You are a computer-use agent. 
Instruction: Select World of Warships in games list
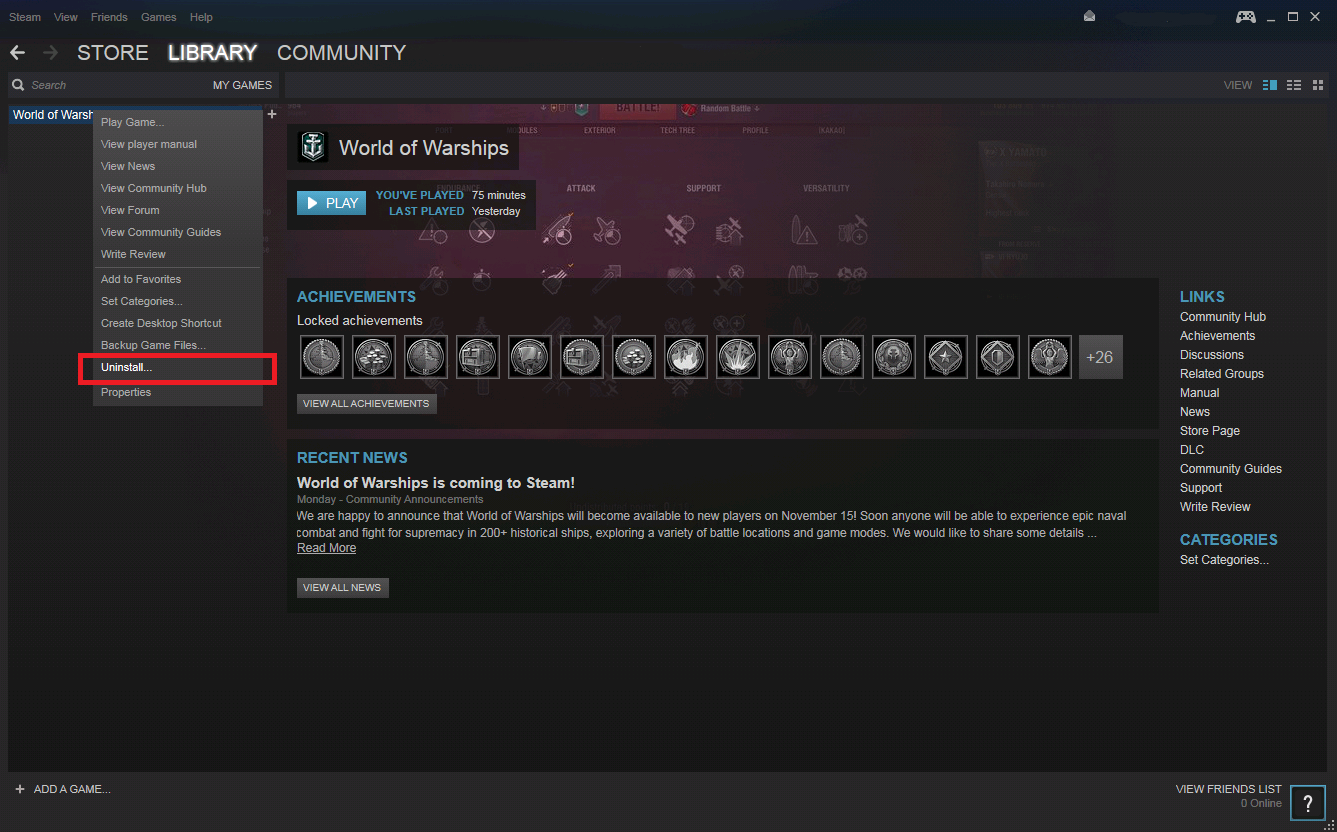point(52,115)
